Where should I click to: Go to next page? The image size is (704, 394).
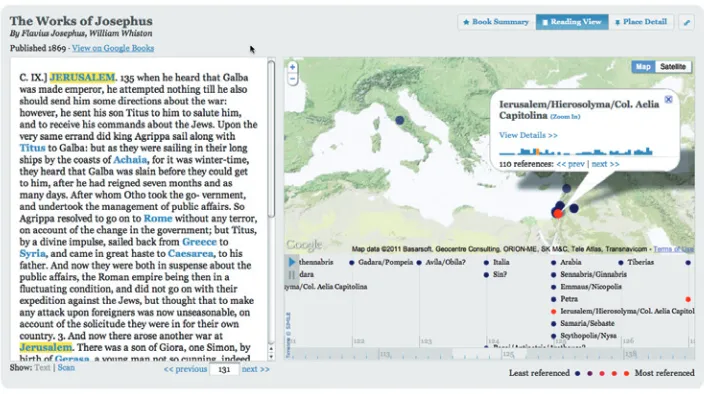255,369
